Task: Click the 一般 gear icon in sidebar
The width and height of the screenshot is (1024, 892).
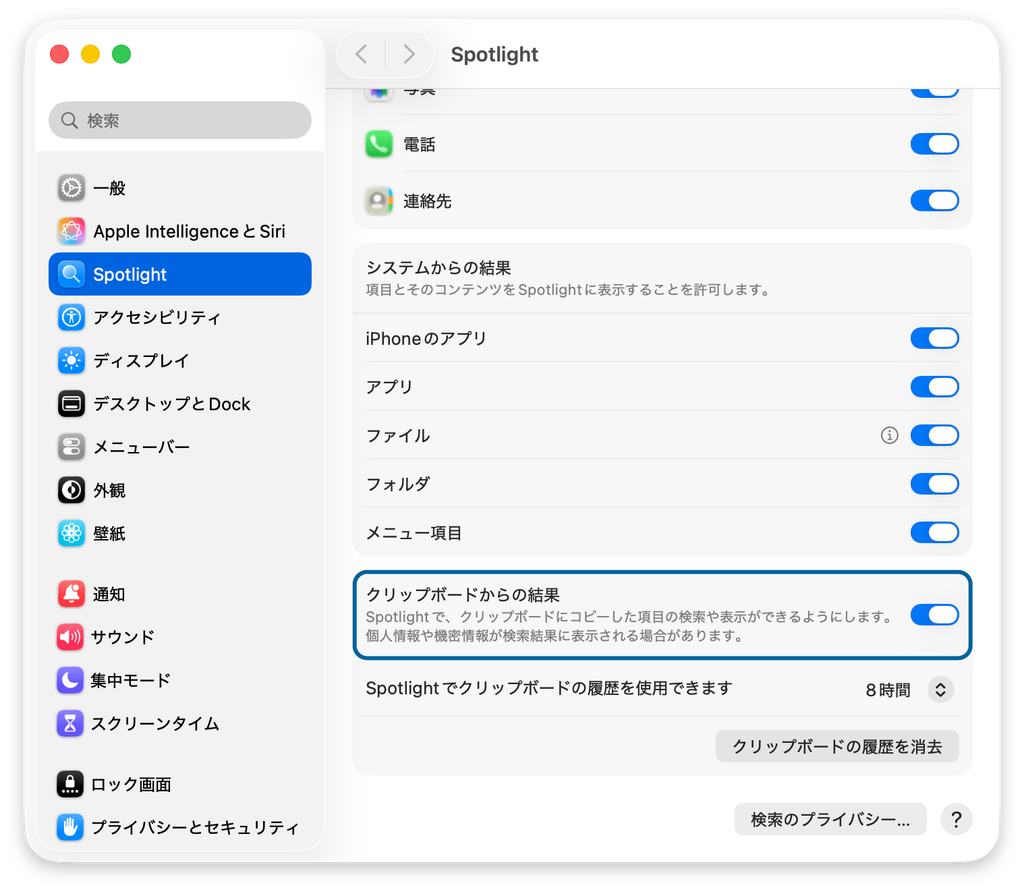Action: 71,188
